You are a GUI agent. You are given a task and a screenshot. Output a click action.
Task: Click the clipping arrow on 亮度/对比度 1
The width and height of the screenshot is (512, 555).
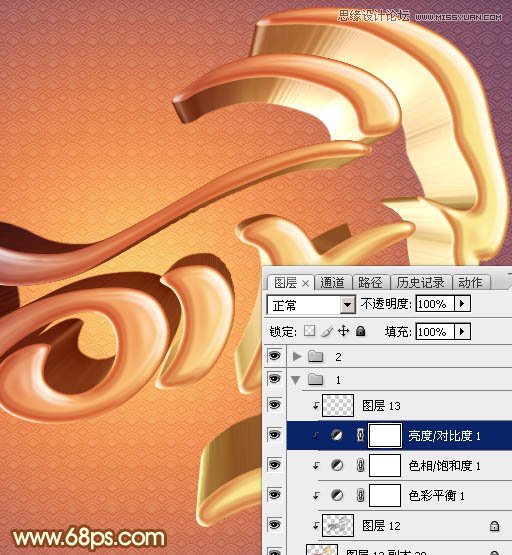click(x=316, y=436)
